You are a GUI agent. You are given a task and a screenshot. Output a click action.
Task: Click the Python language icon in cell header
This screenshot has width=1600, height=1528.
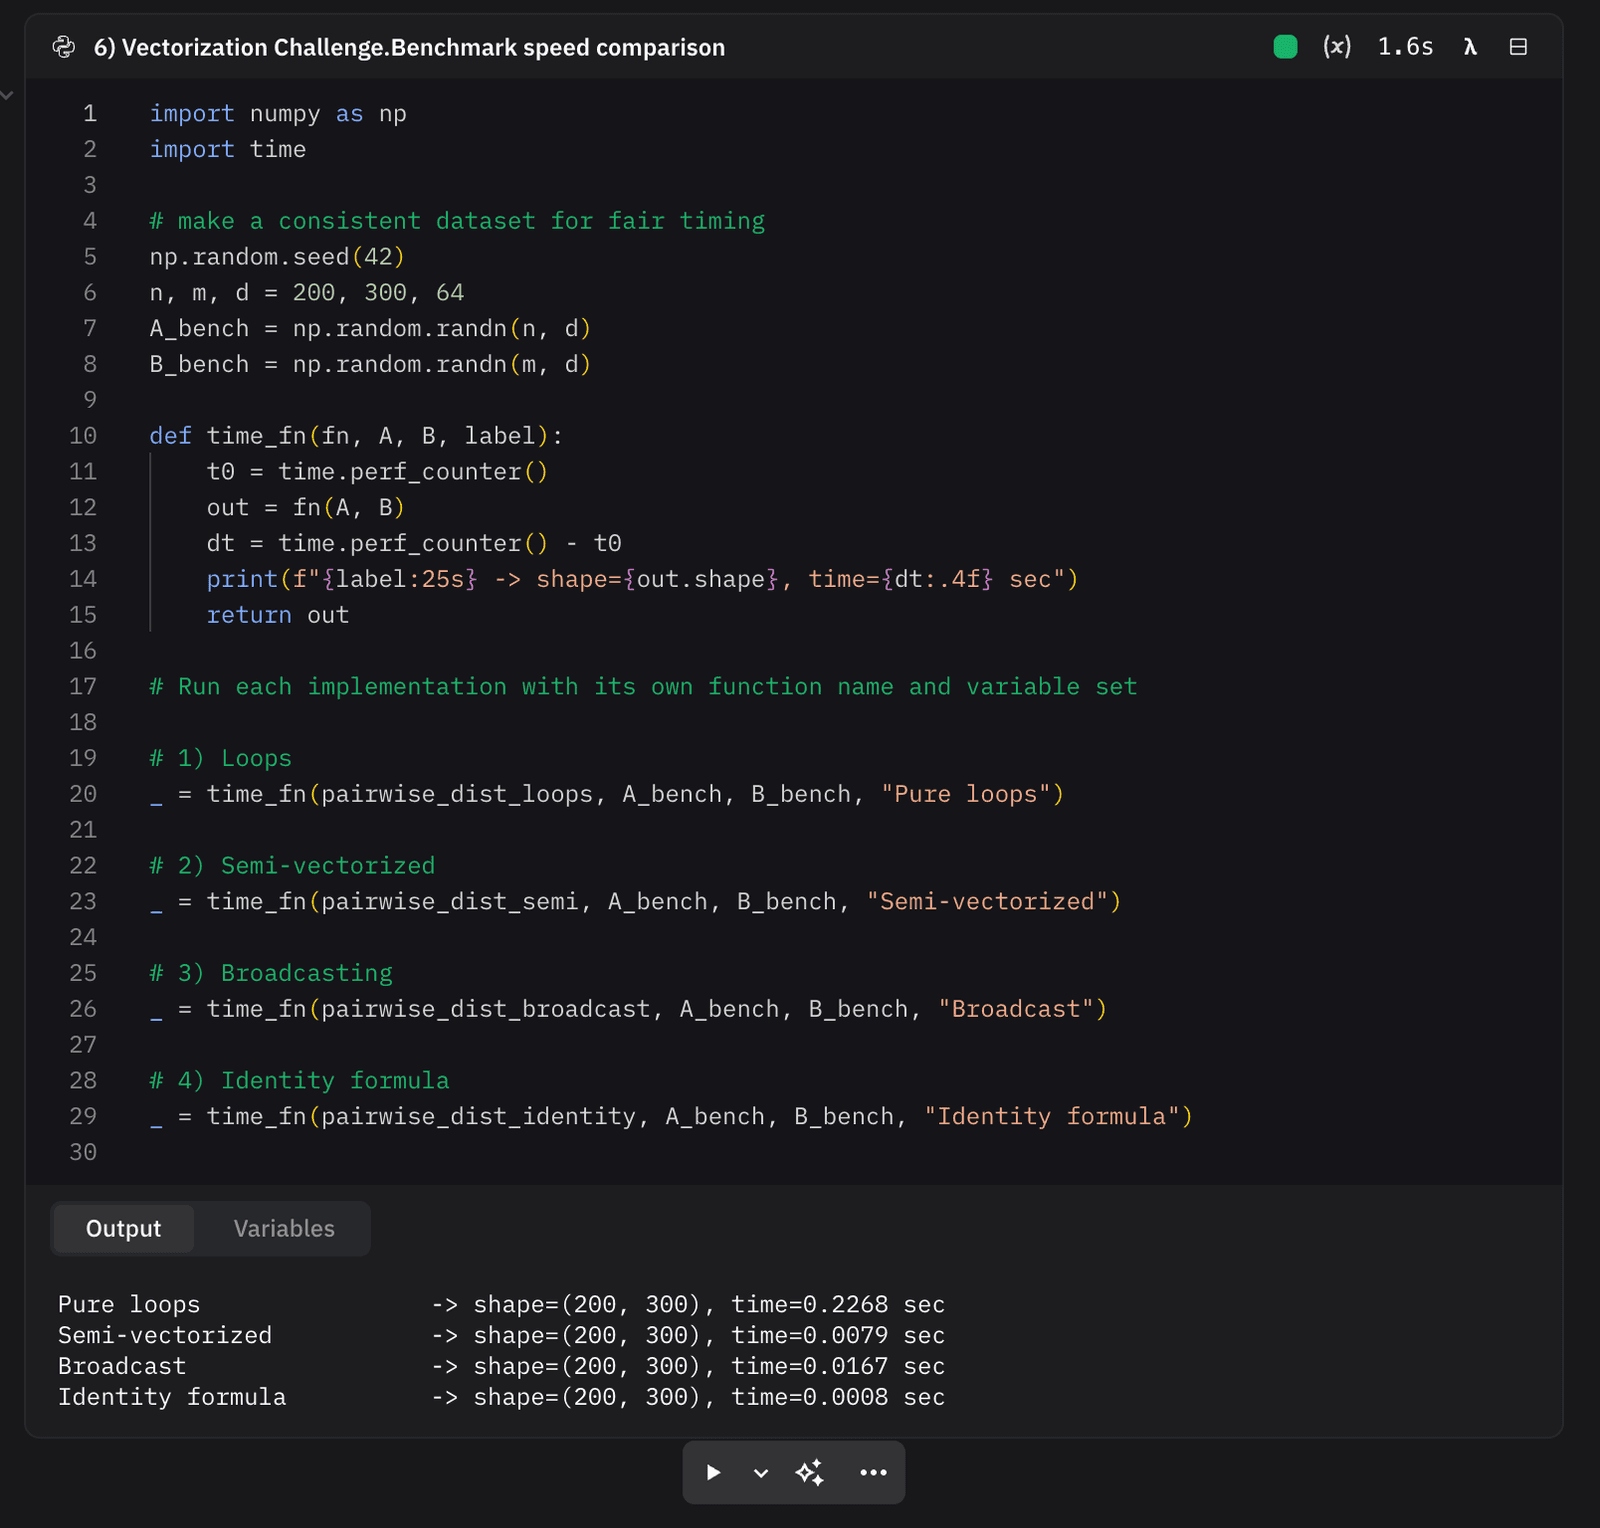tap(64, 47)
